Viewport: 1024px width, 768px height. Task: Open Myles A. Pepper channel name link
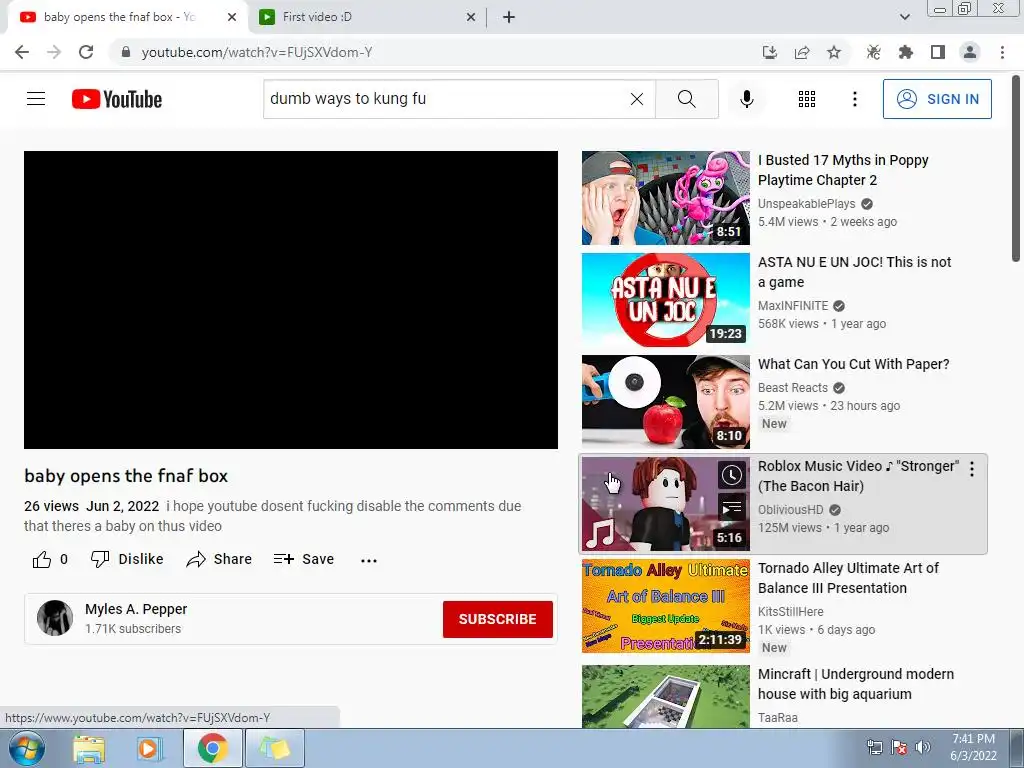point(136,609)
